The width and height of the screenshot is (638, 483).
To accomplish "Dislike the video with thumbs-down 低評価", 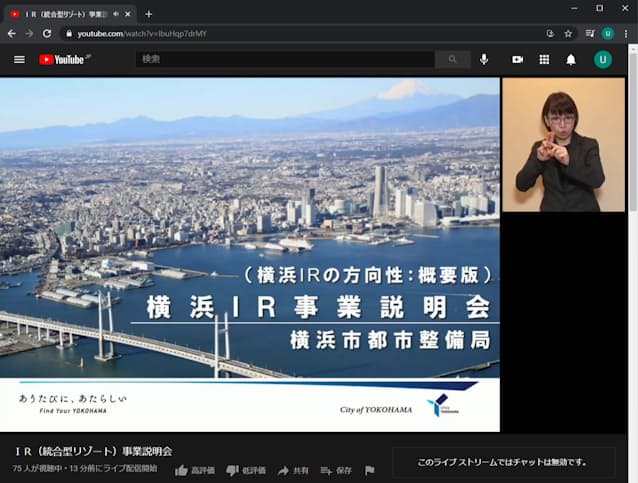I will 246,470.
